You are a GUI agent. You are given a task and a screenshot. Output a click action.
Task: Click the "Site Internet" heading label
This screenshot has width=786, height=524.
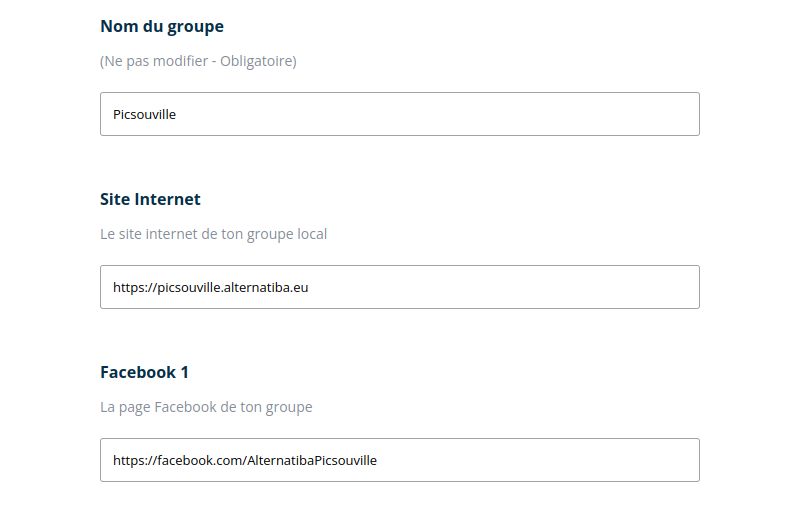tap(150, 199)
